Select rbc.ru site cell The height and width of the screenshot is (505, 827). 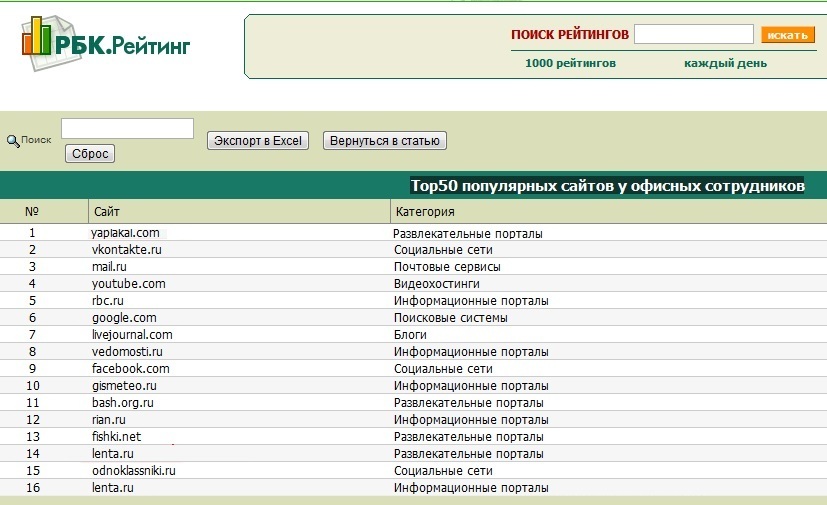point(108,301)
